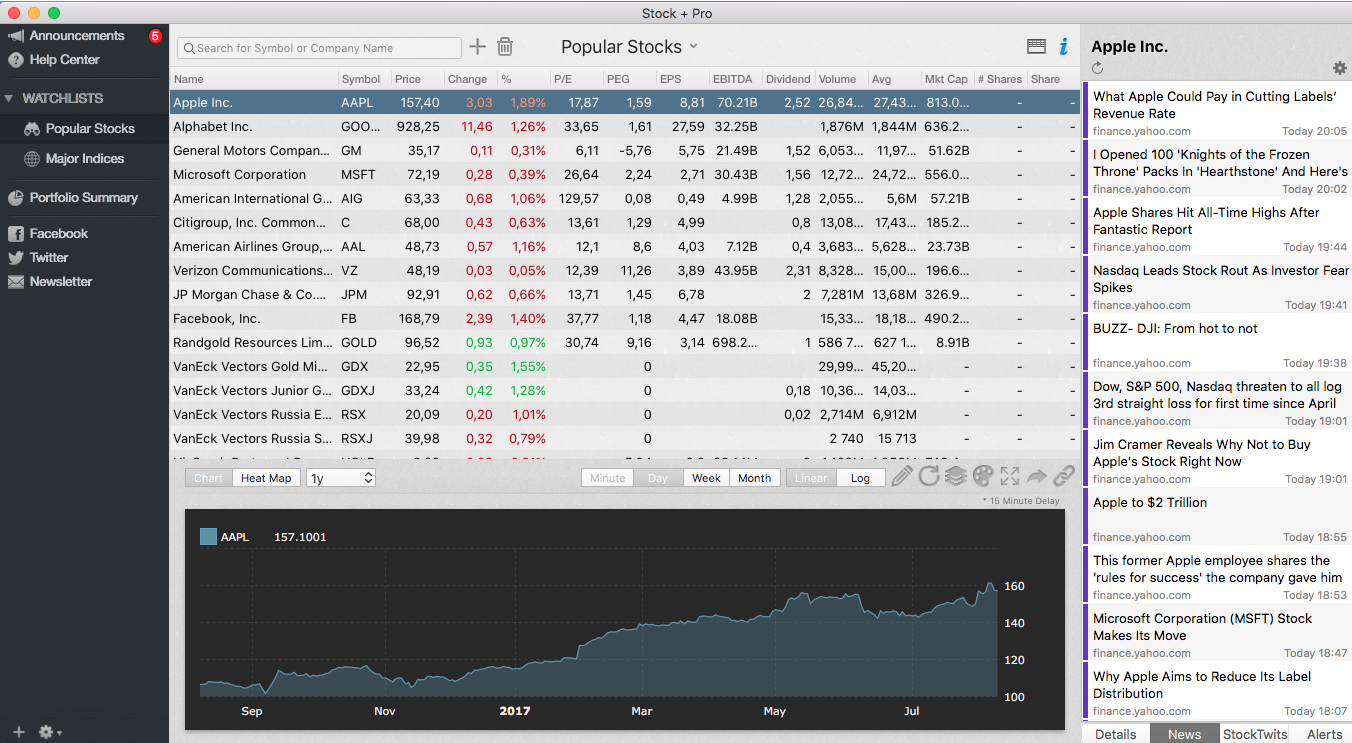This screenshot has height=743, width=1352.
Task: Select the VanEck Vectors Gold GDX row
Action: 625,367
